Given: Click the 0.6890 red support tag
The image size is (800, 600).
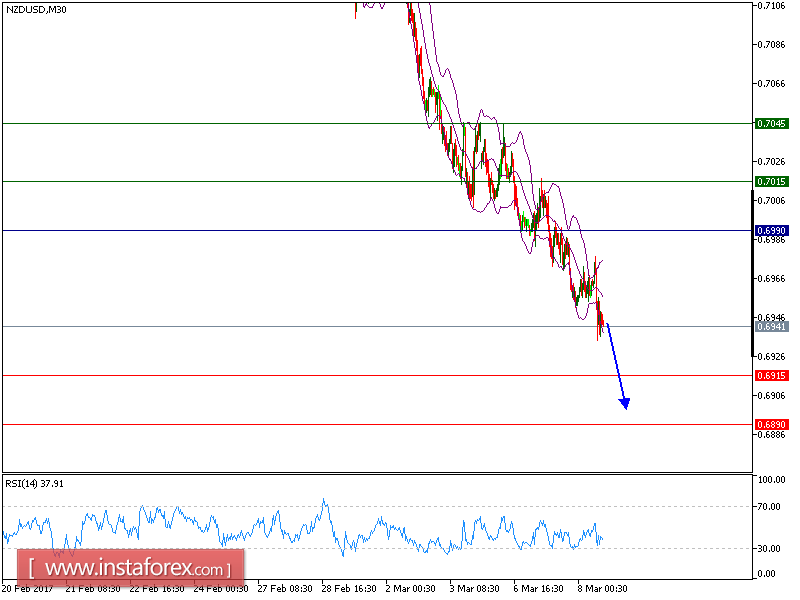Looking at the screenshot, I should tap(770, 422).
